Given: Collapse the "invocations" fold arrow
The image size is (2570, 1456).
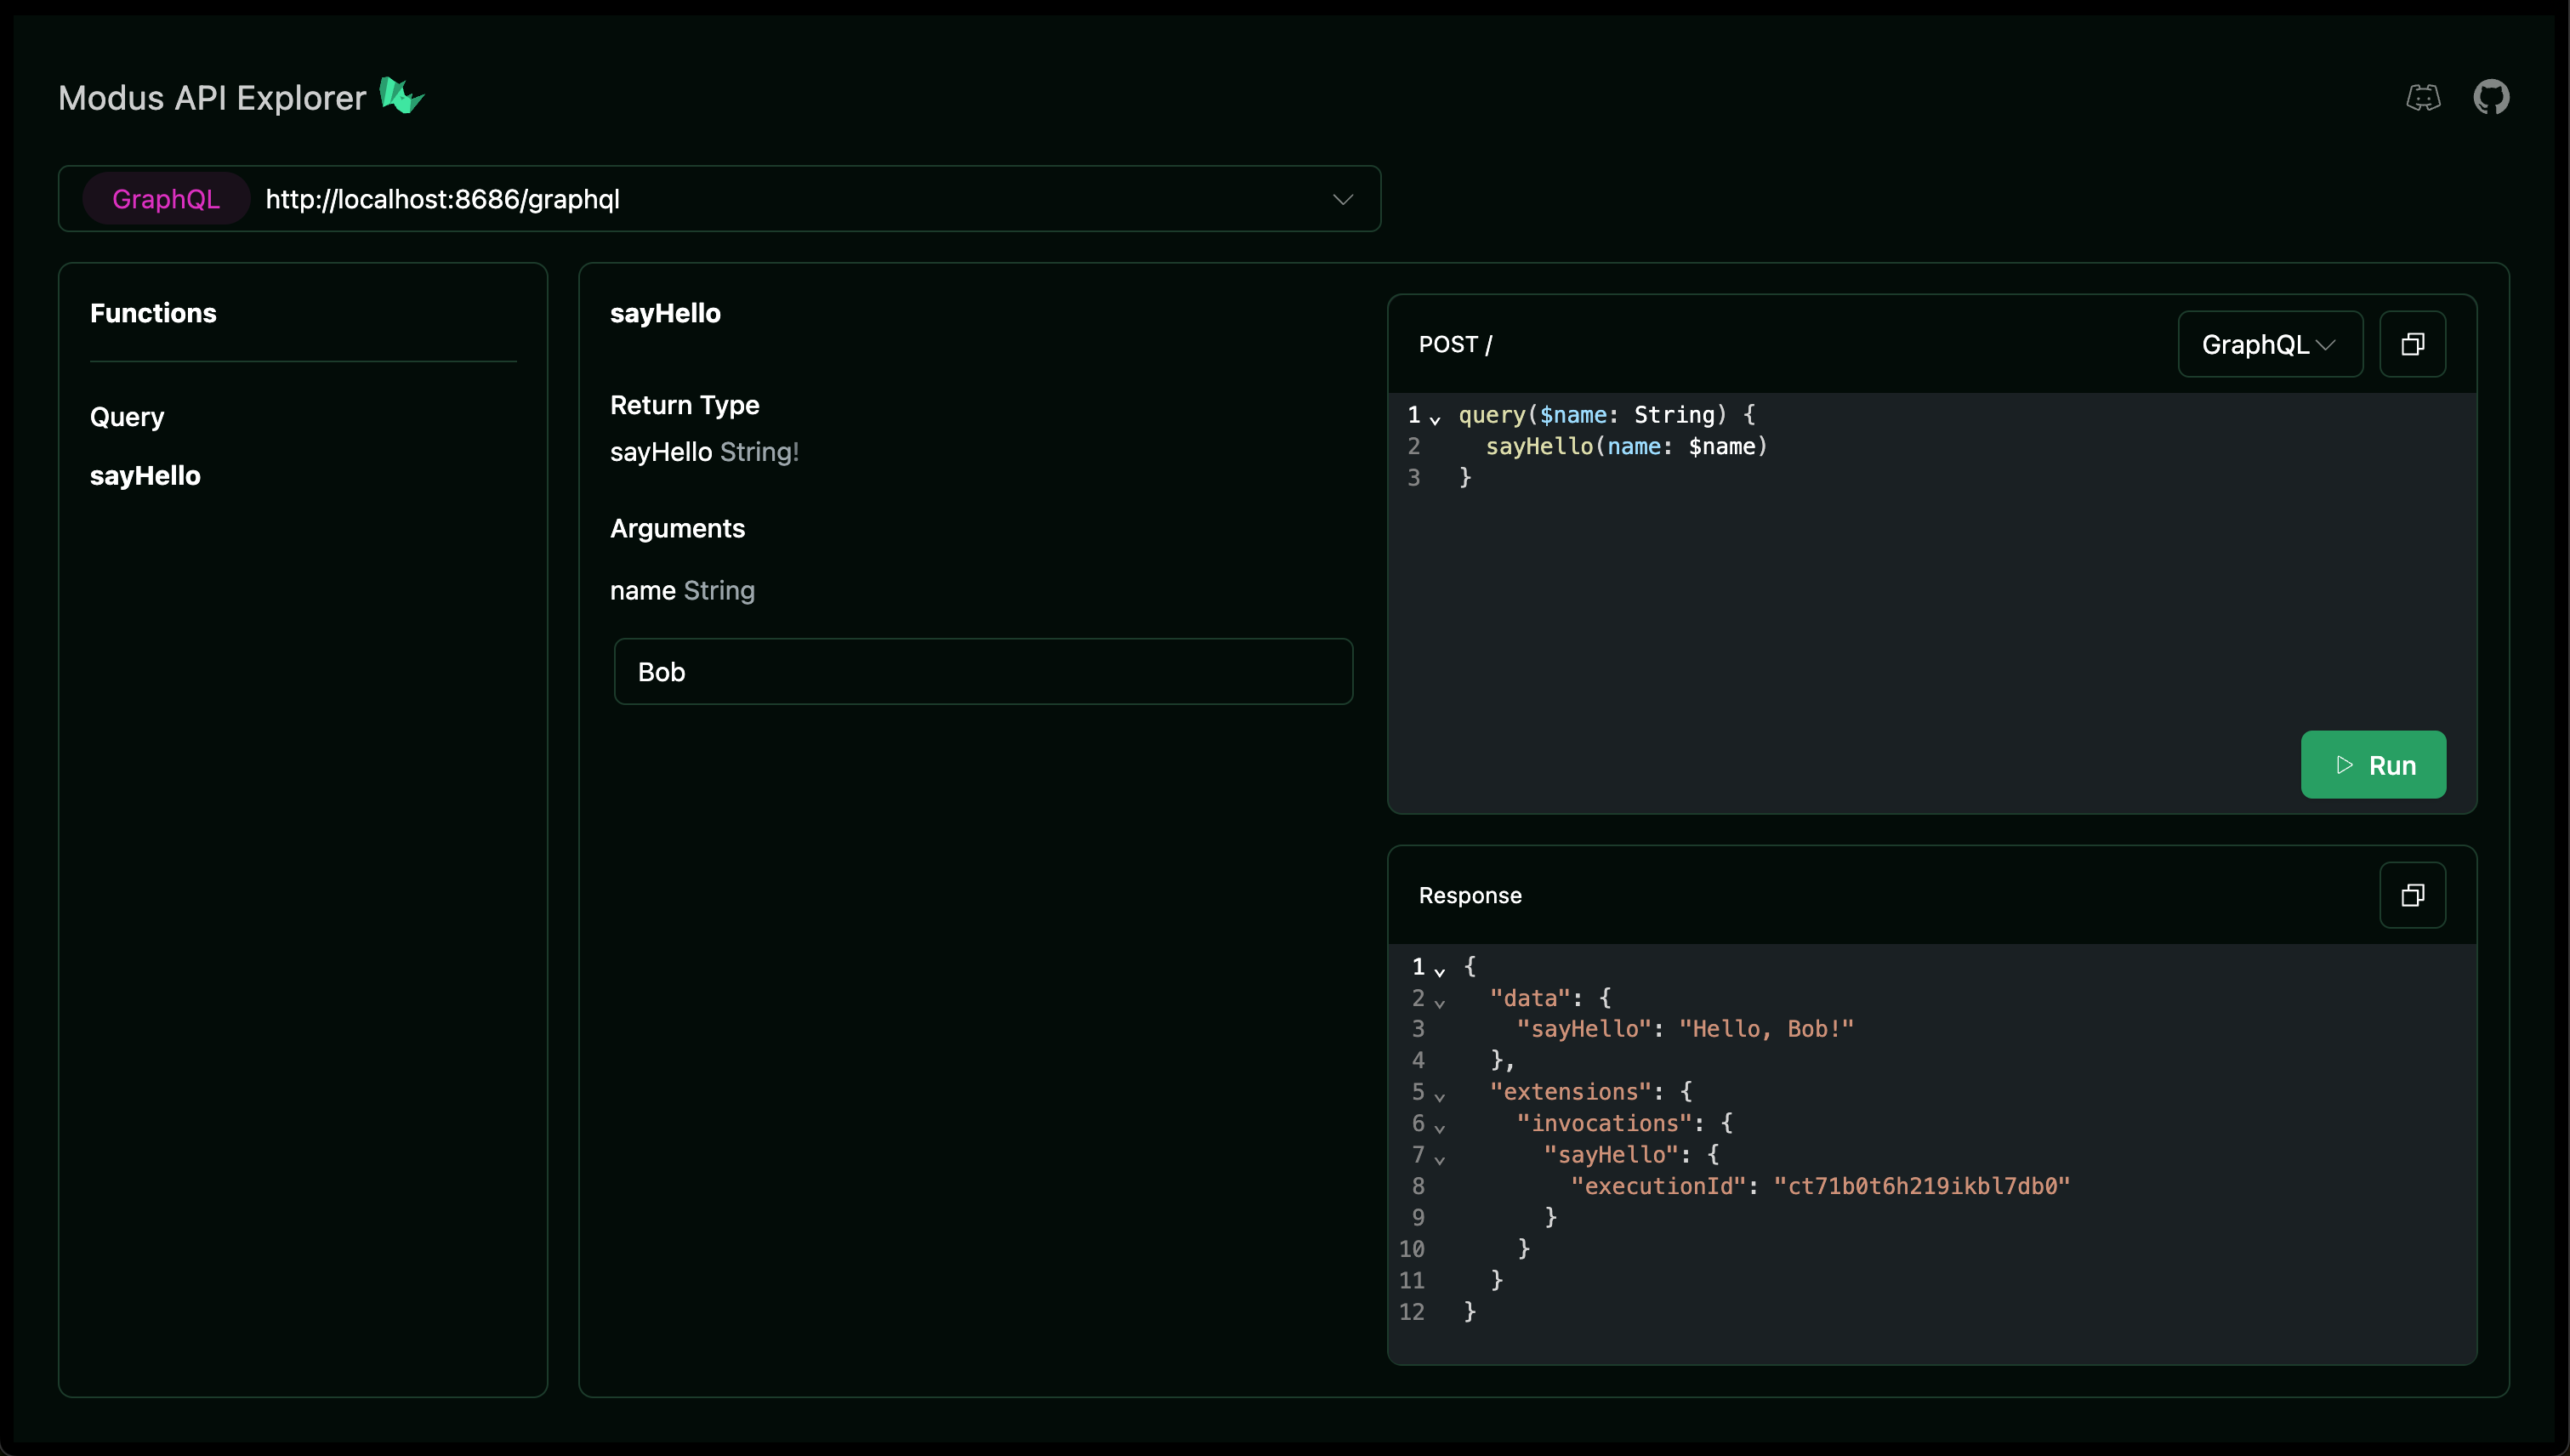Looking at the screenshot, I should pyautogui.click(x=1439, y=1128).
